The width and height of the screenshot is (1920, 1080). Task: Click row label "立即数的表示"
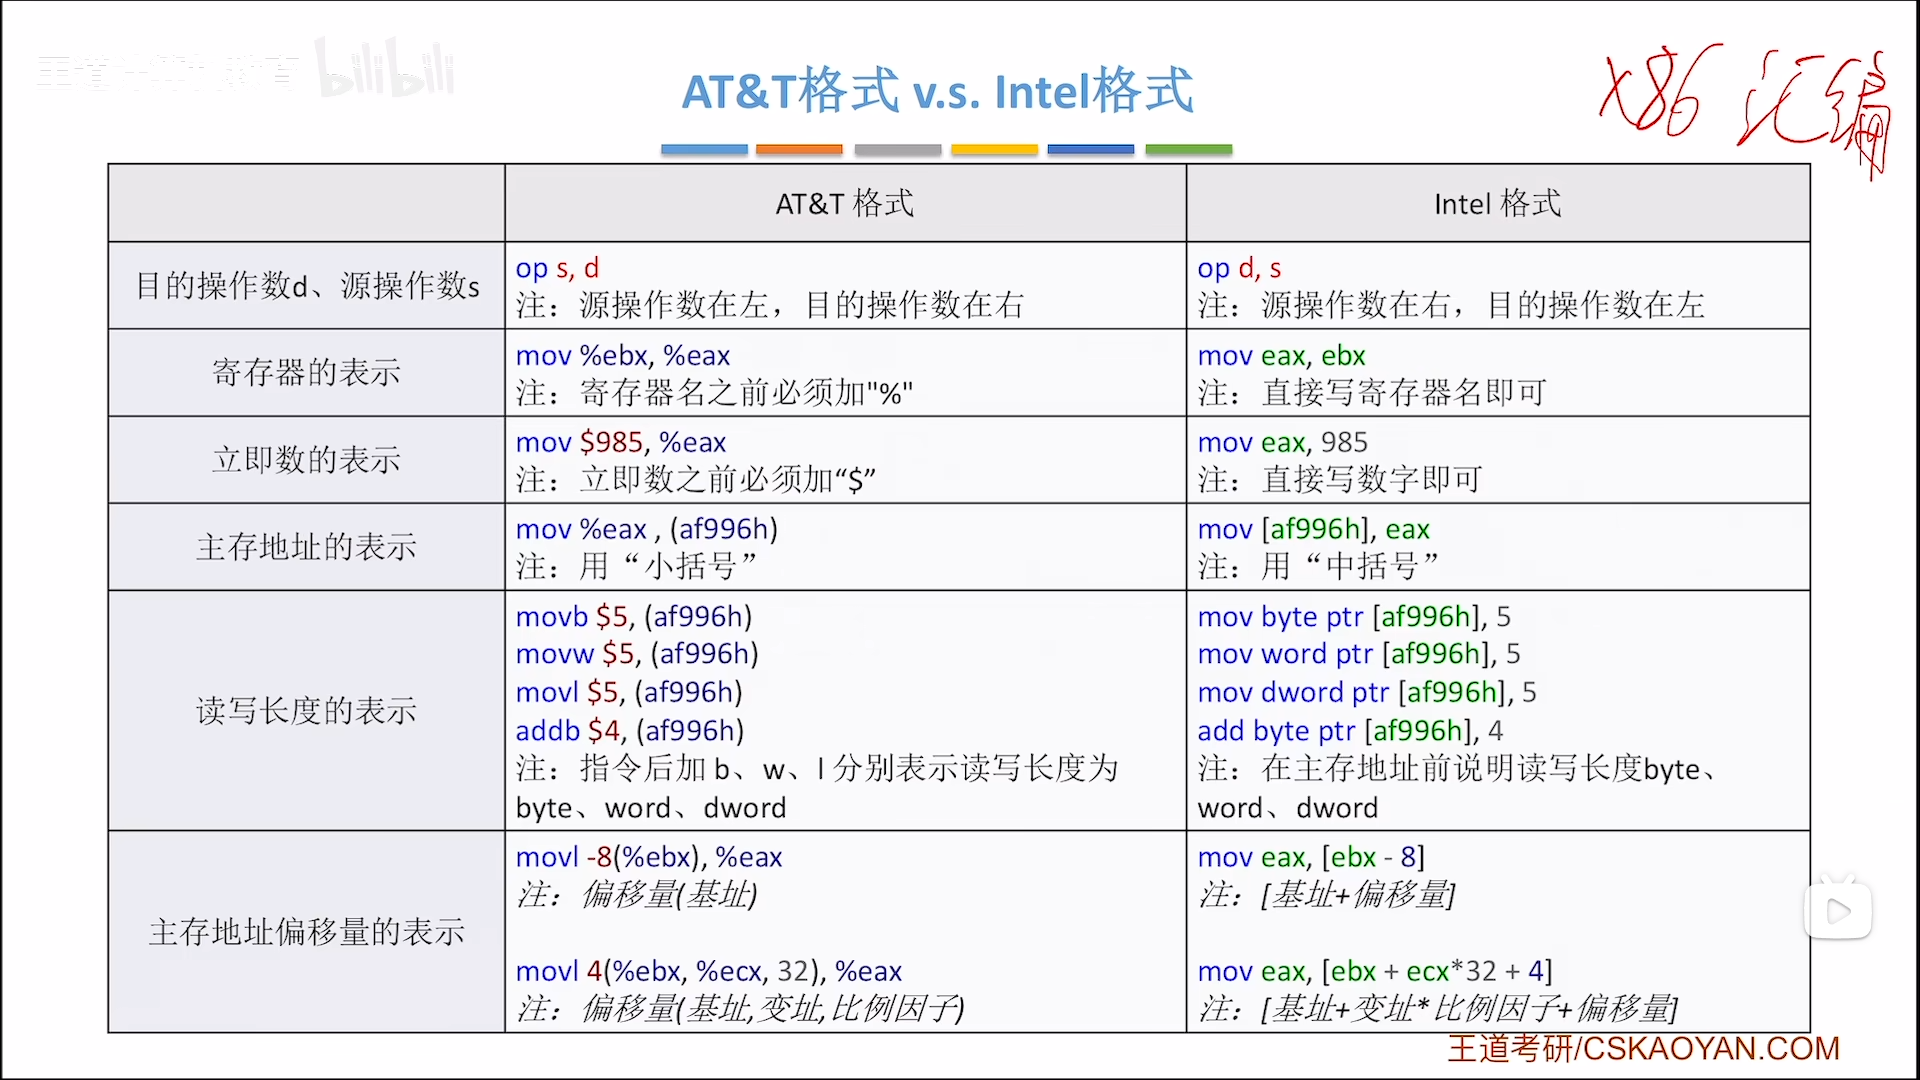click(307, 459)
